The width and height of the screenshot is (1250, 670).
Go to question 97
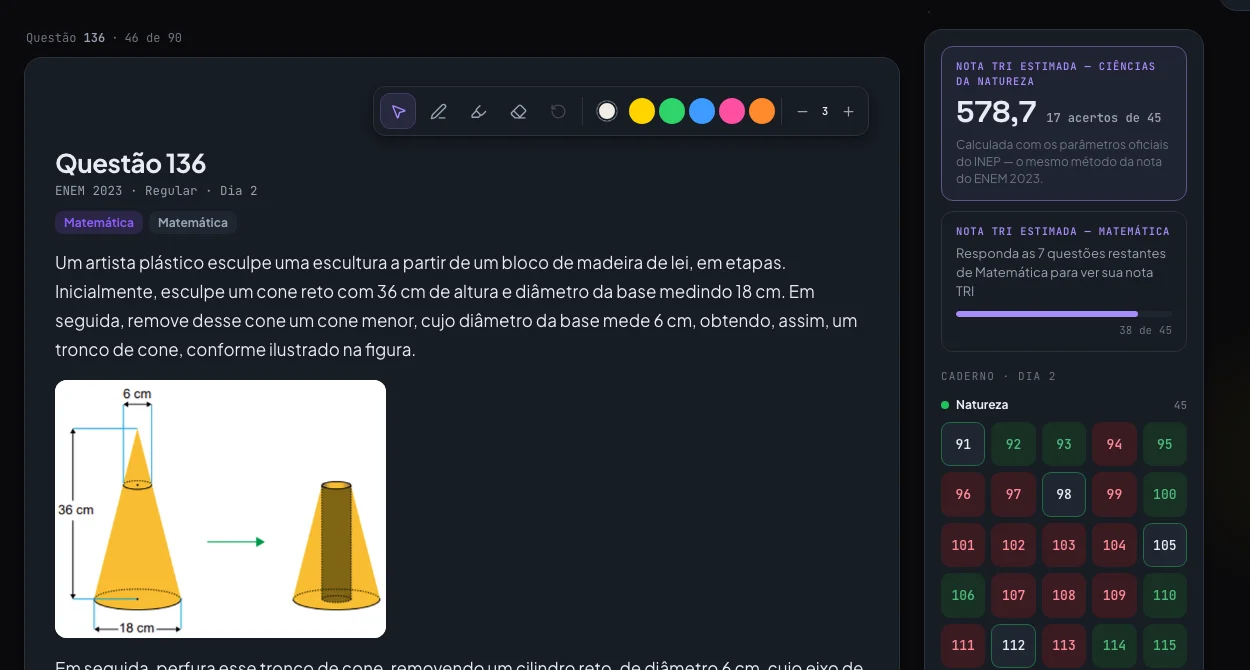tap(1013, 494)
